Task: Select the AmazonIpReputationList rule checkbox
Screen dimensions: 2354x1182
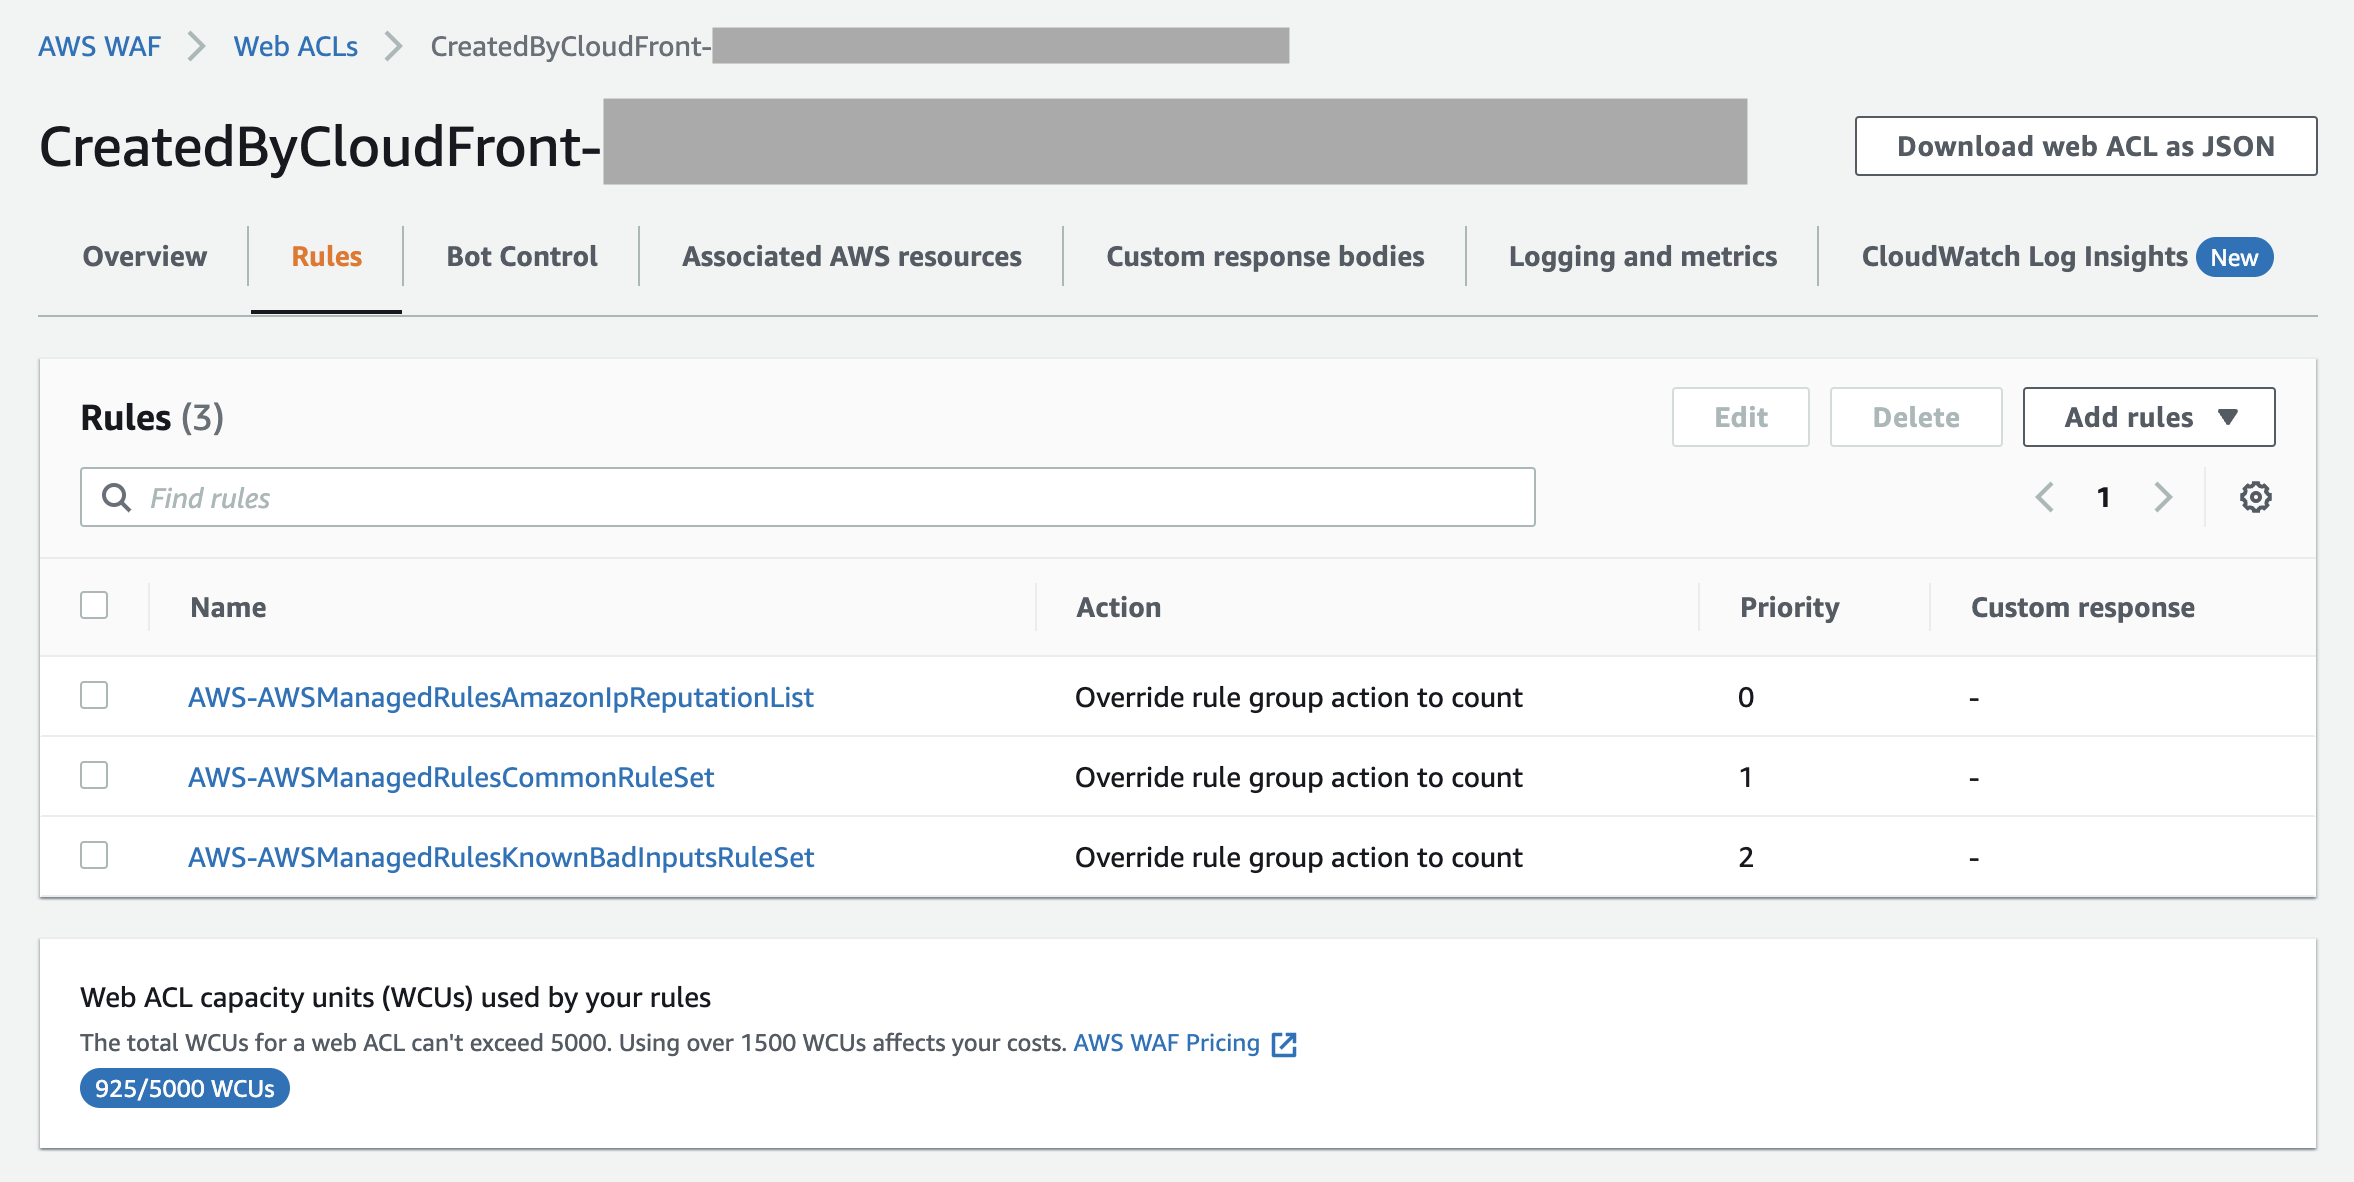Action: click(x=94, y=695)
